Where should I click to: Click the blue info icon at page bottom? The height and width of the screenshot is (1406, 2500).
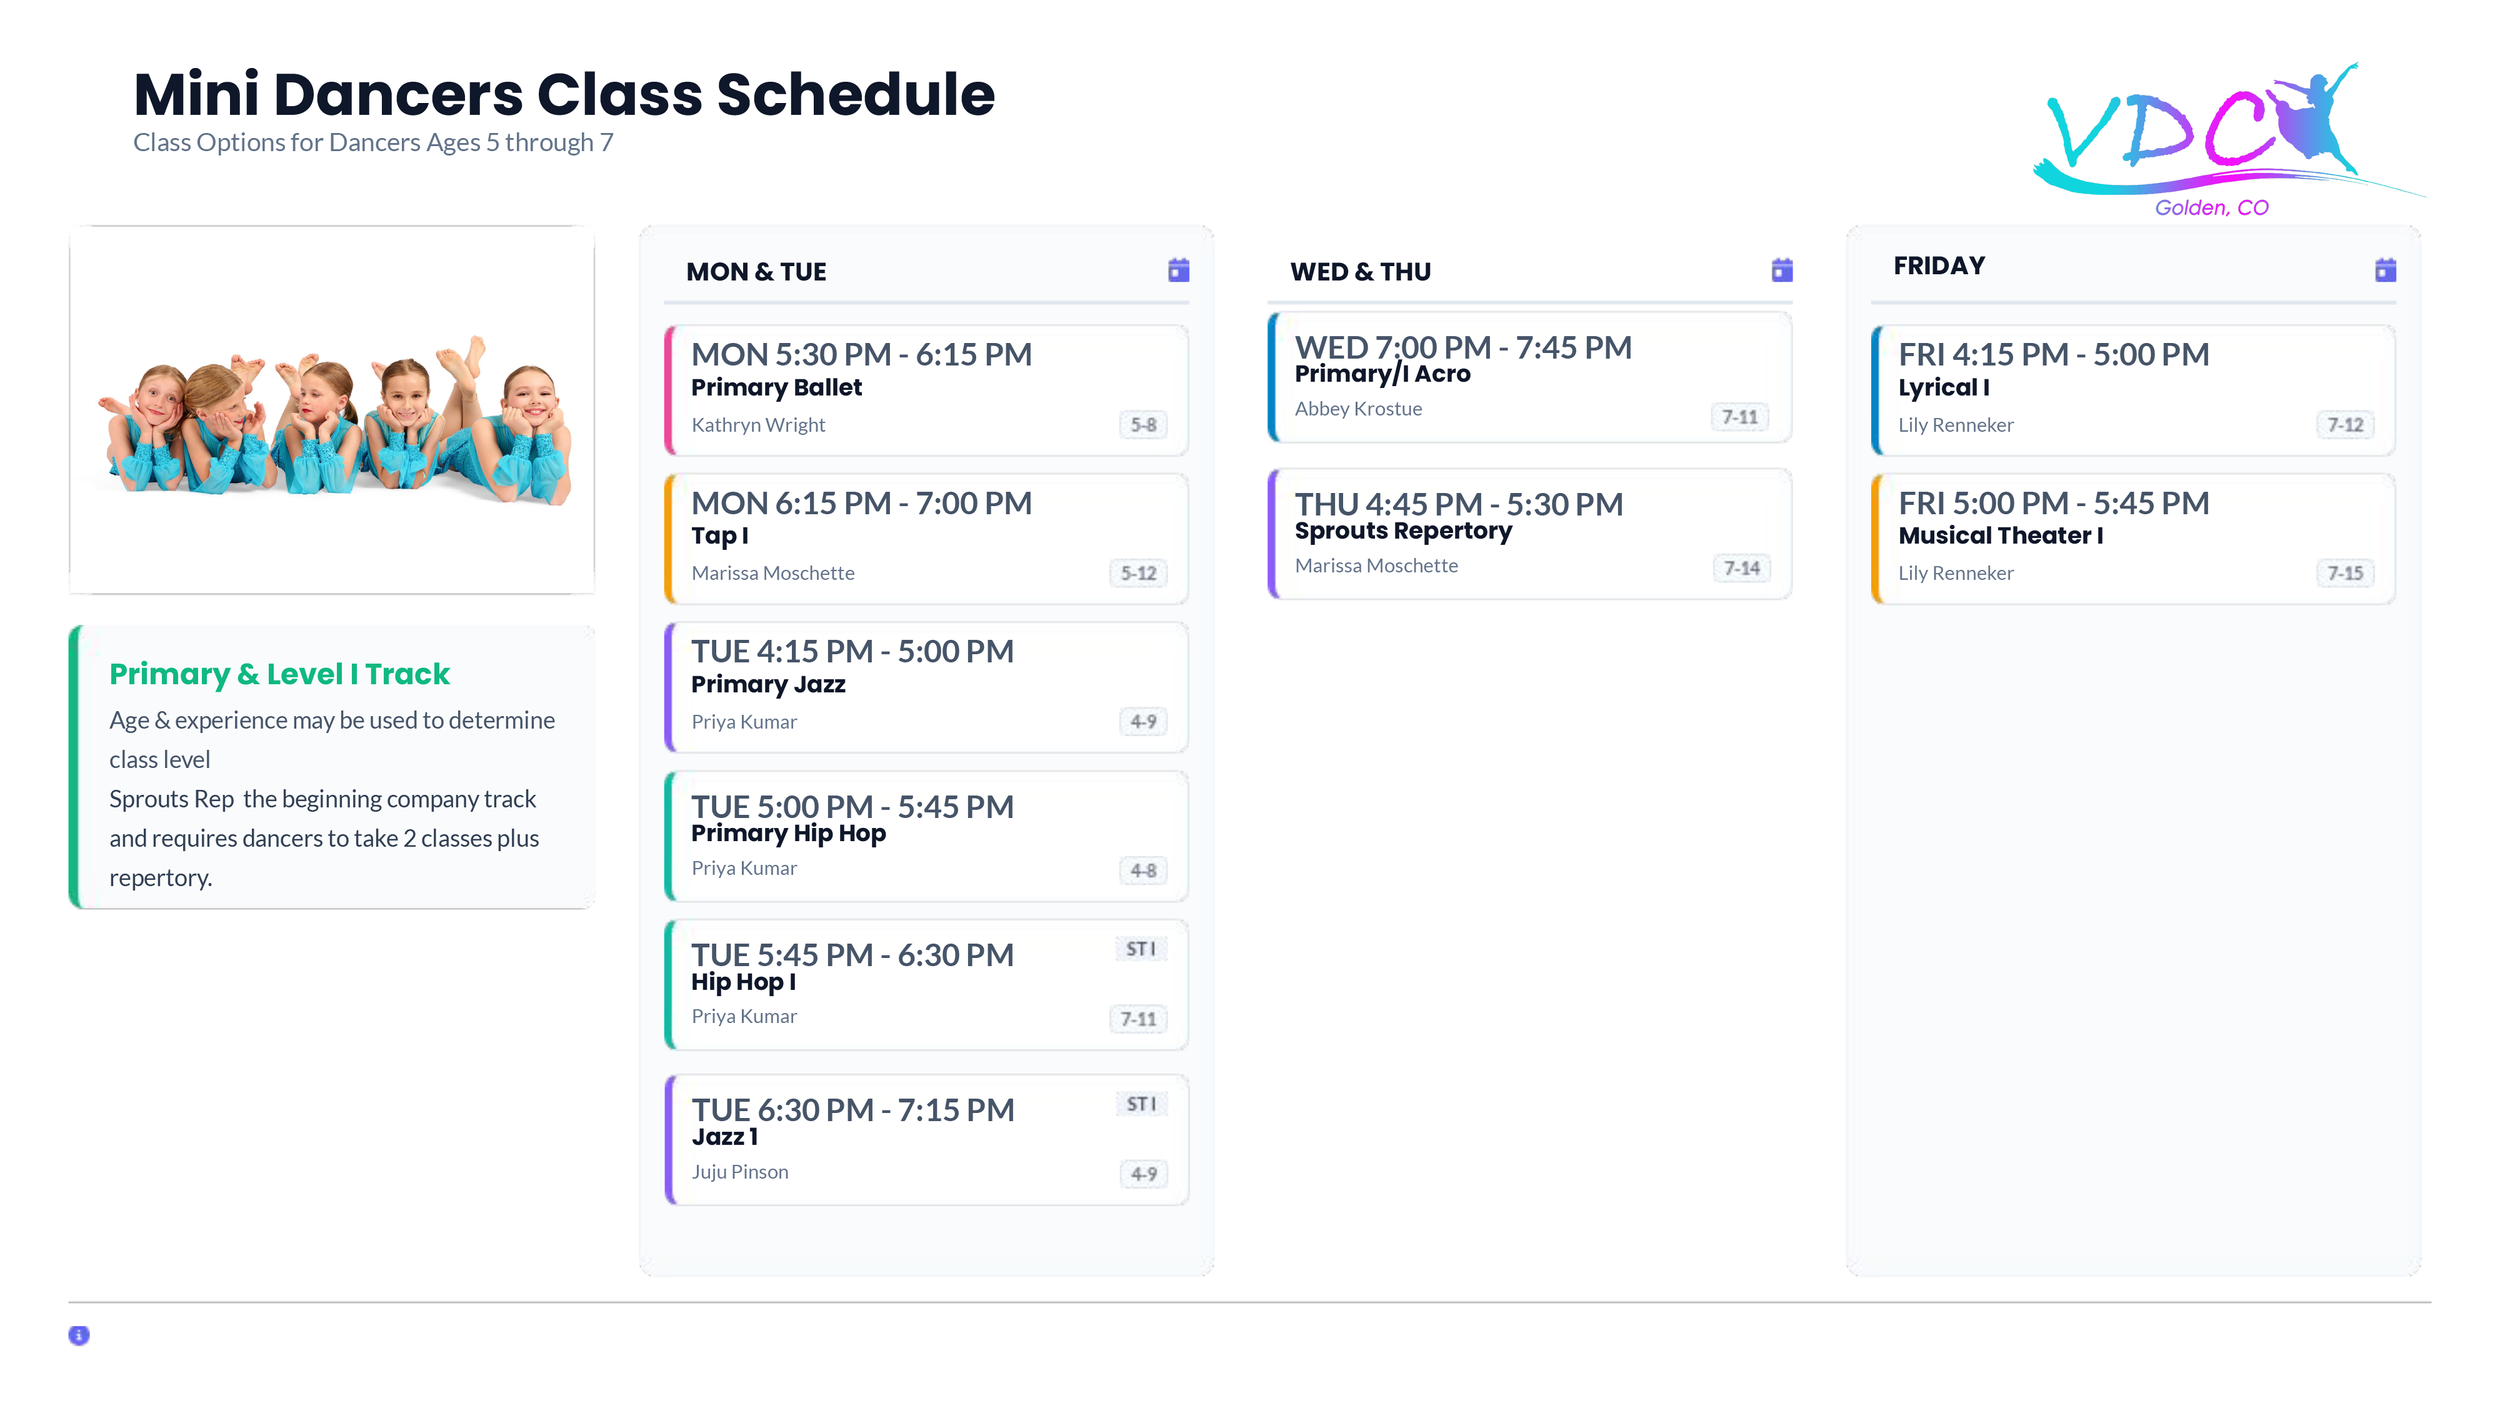[79, 1335]
